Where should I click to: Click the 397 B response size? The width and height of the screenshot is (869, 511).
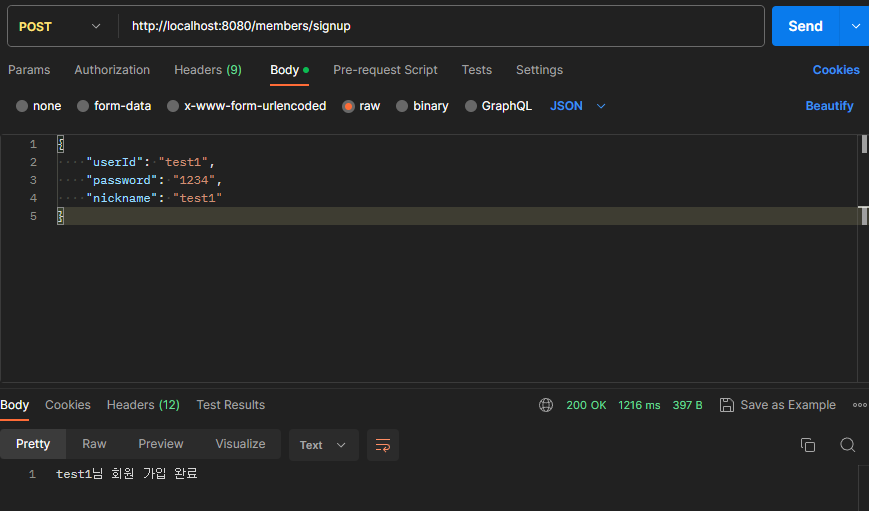[x=687, y=405]
